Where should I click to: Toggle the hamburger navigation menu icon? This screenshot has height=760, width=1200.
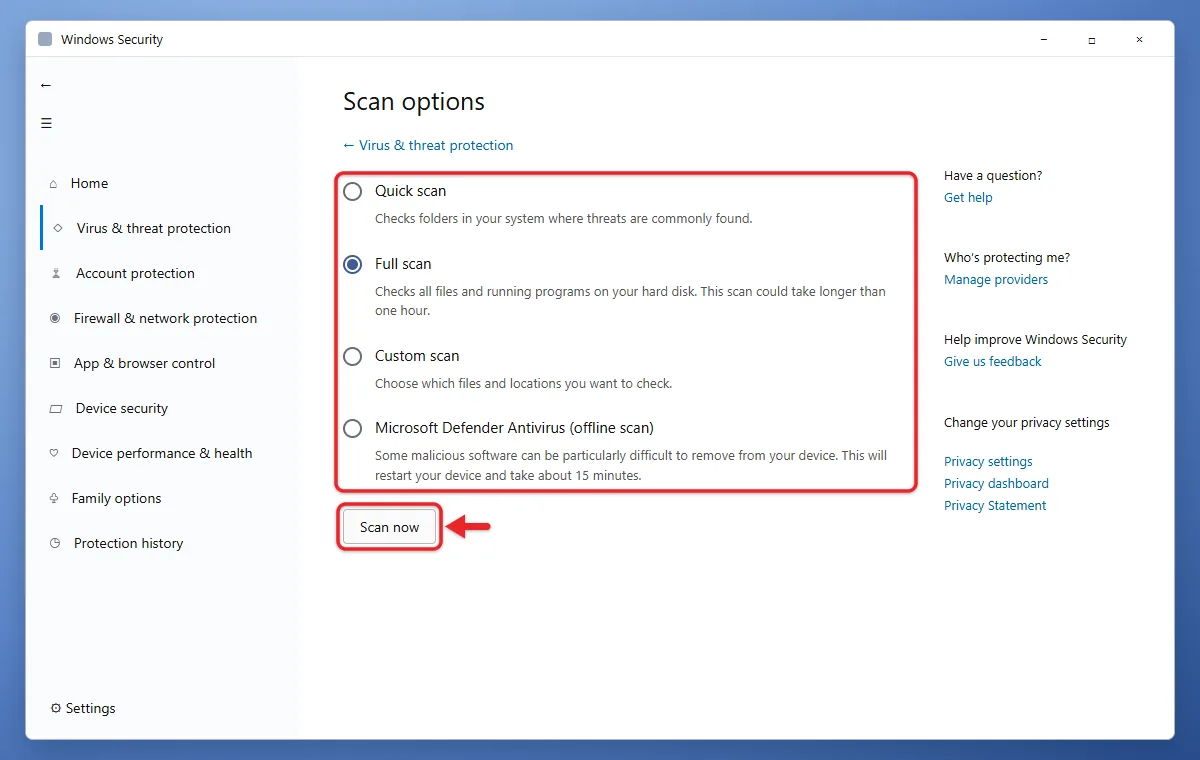coord(46,124)
